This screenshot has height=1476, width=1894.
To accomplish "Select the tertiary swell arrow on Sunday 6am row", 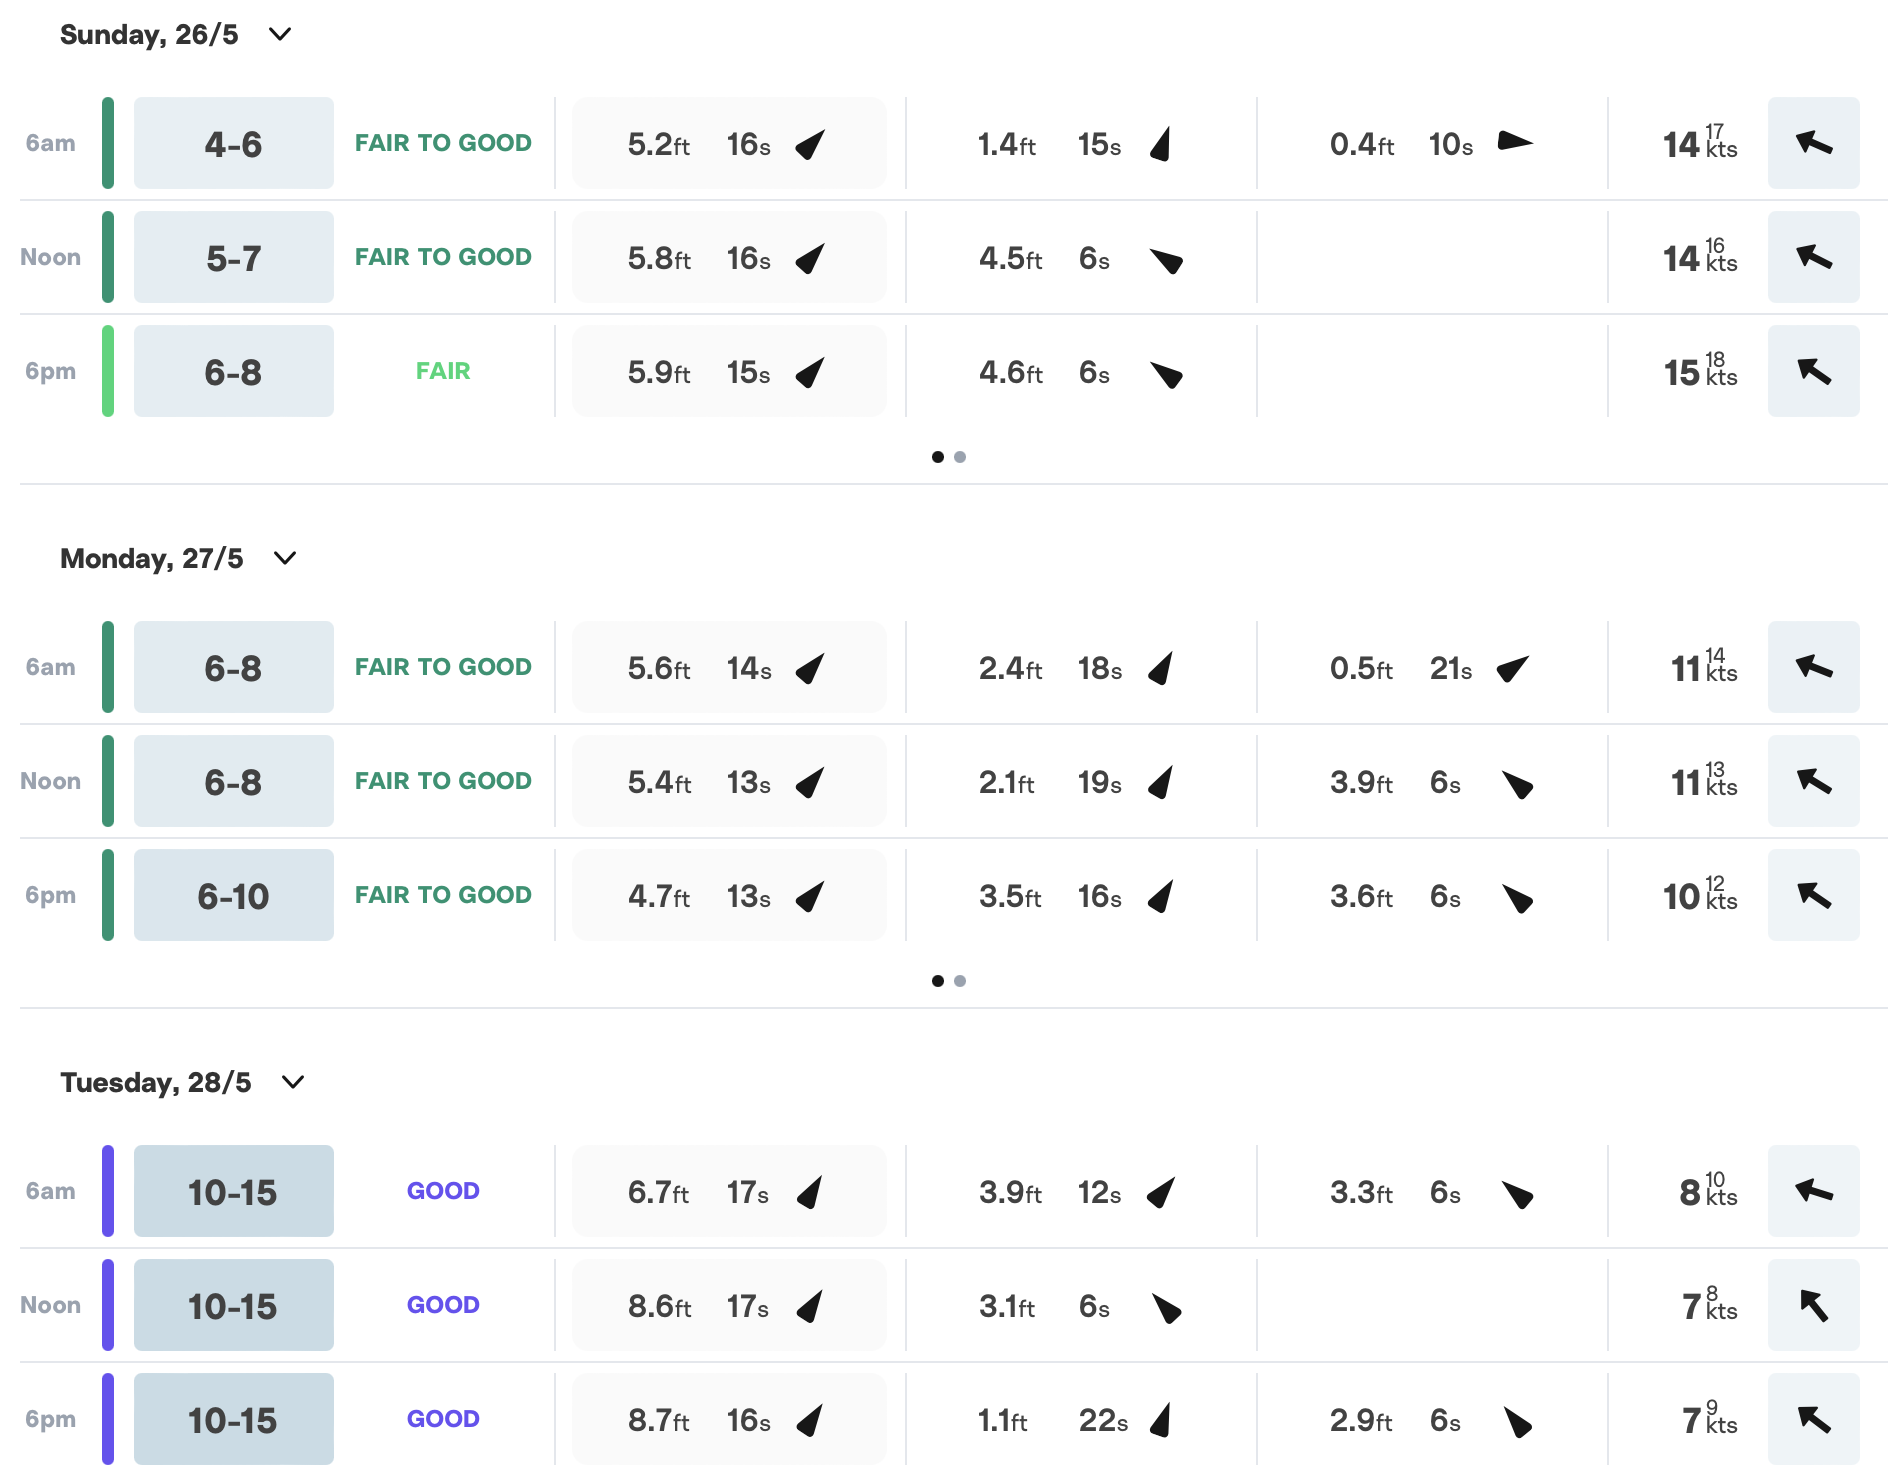I will click(x=1513, y=143).
